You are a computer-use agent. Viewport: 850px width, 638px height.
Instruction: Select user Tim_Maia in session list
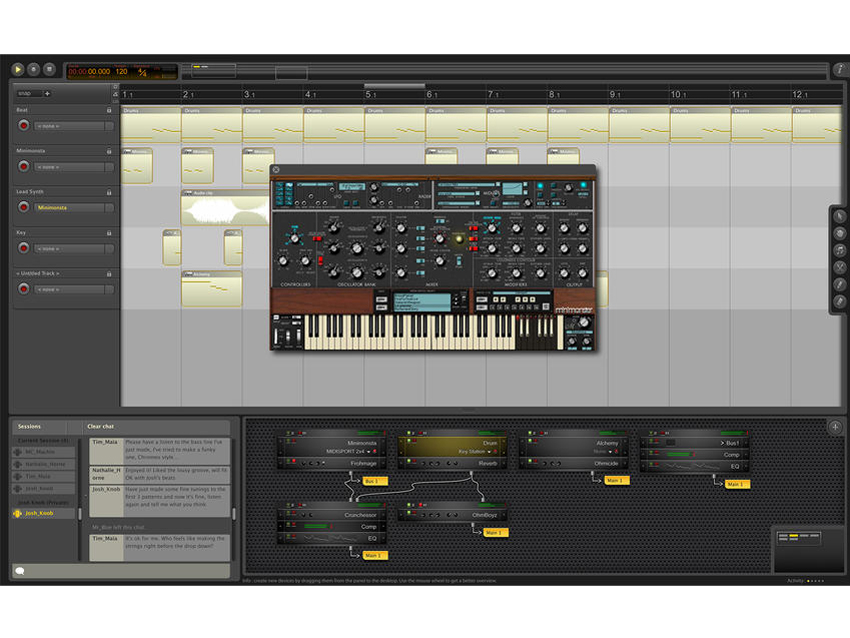pyautogui.click(x=44, y=476)
